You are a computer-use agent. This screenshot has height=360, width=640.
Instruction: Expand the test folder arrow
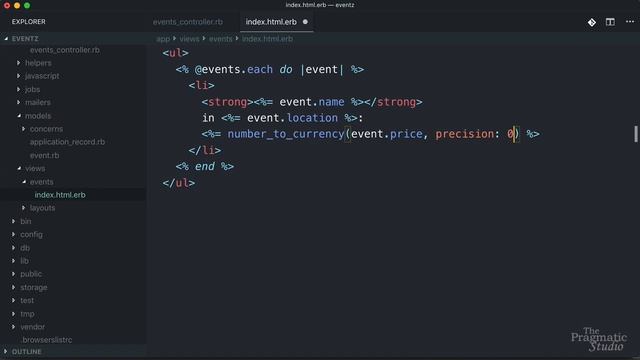(x=13, y=300)
